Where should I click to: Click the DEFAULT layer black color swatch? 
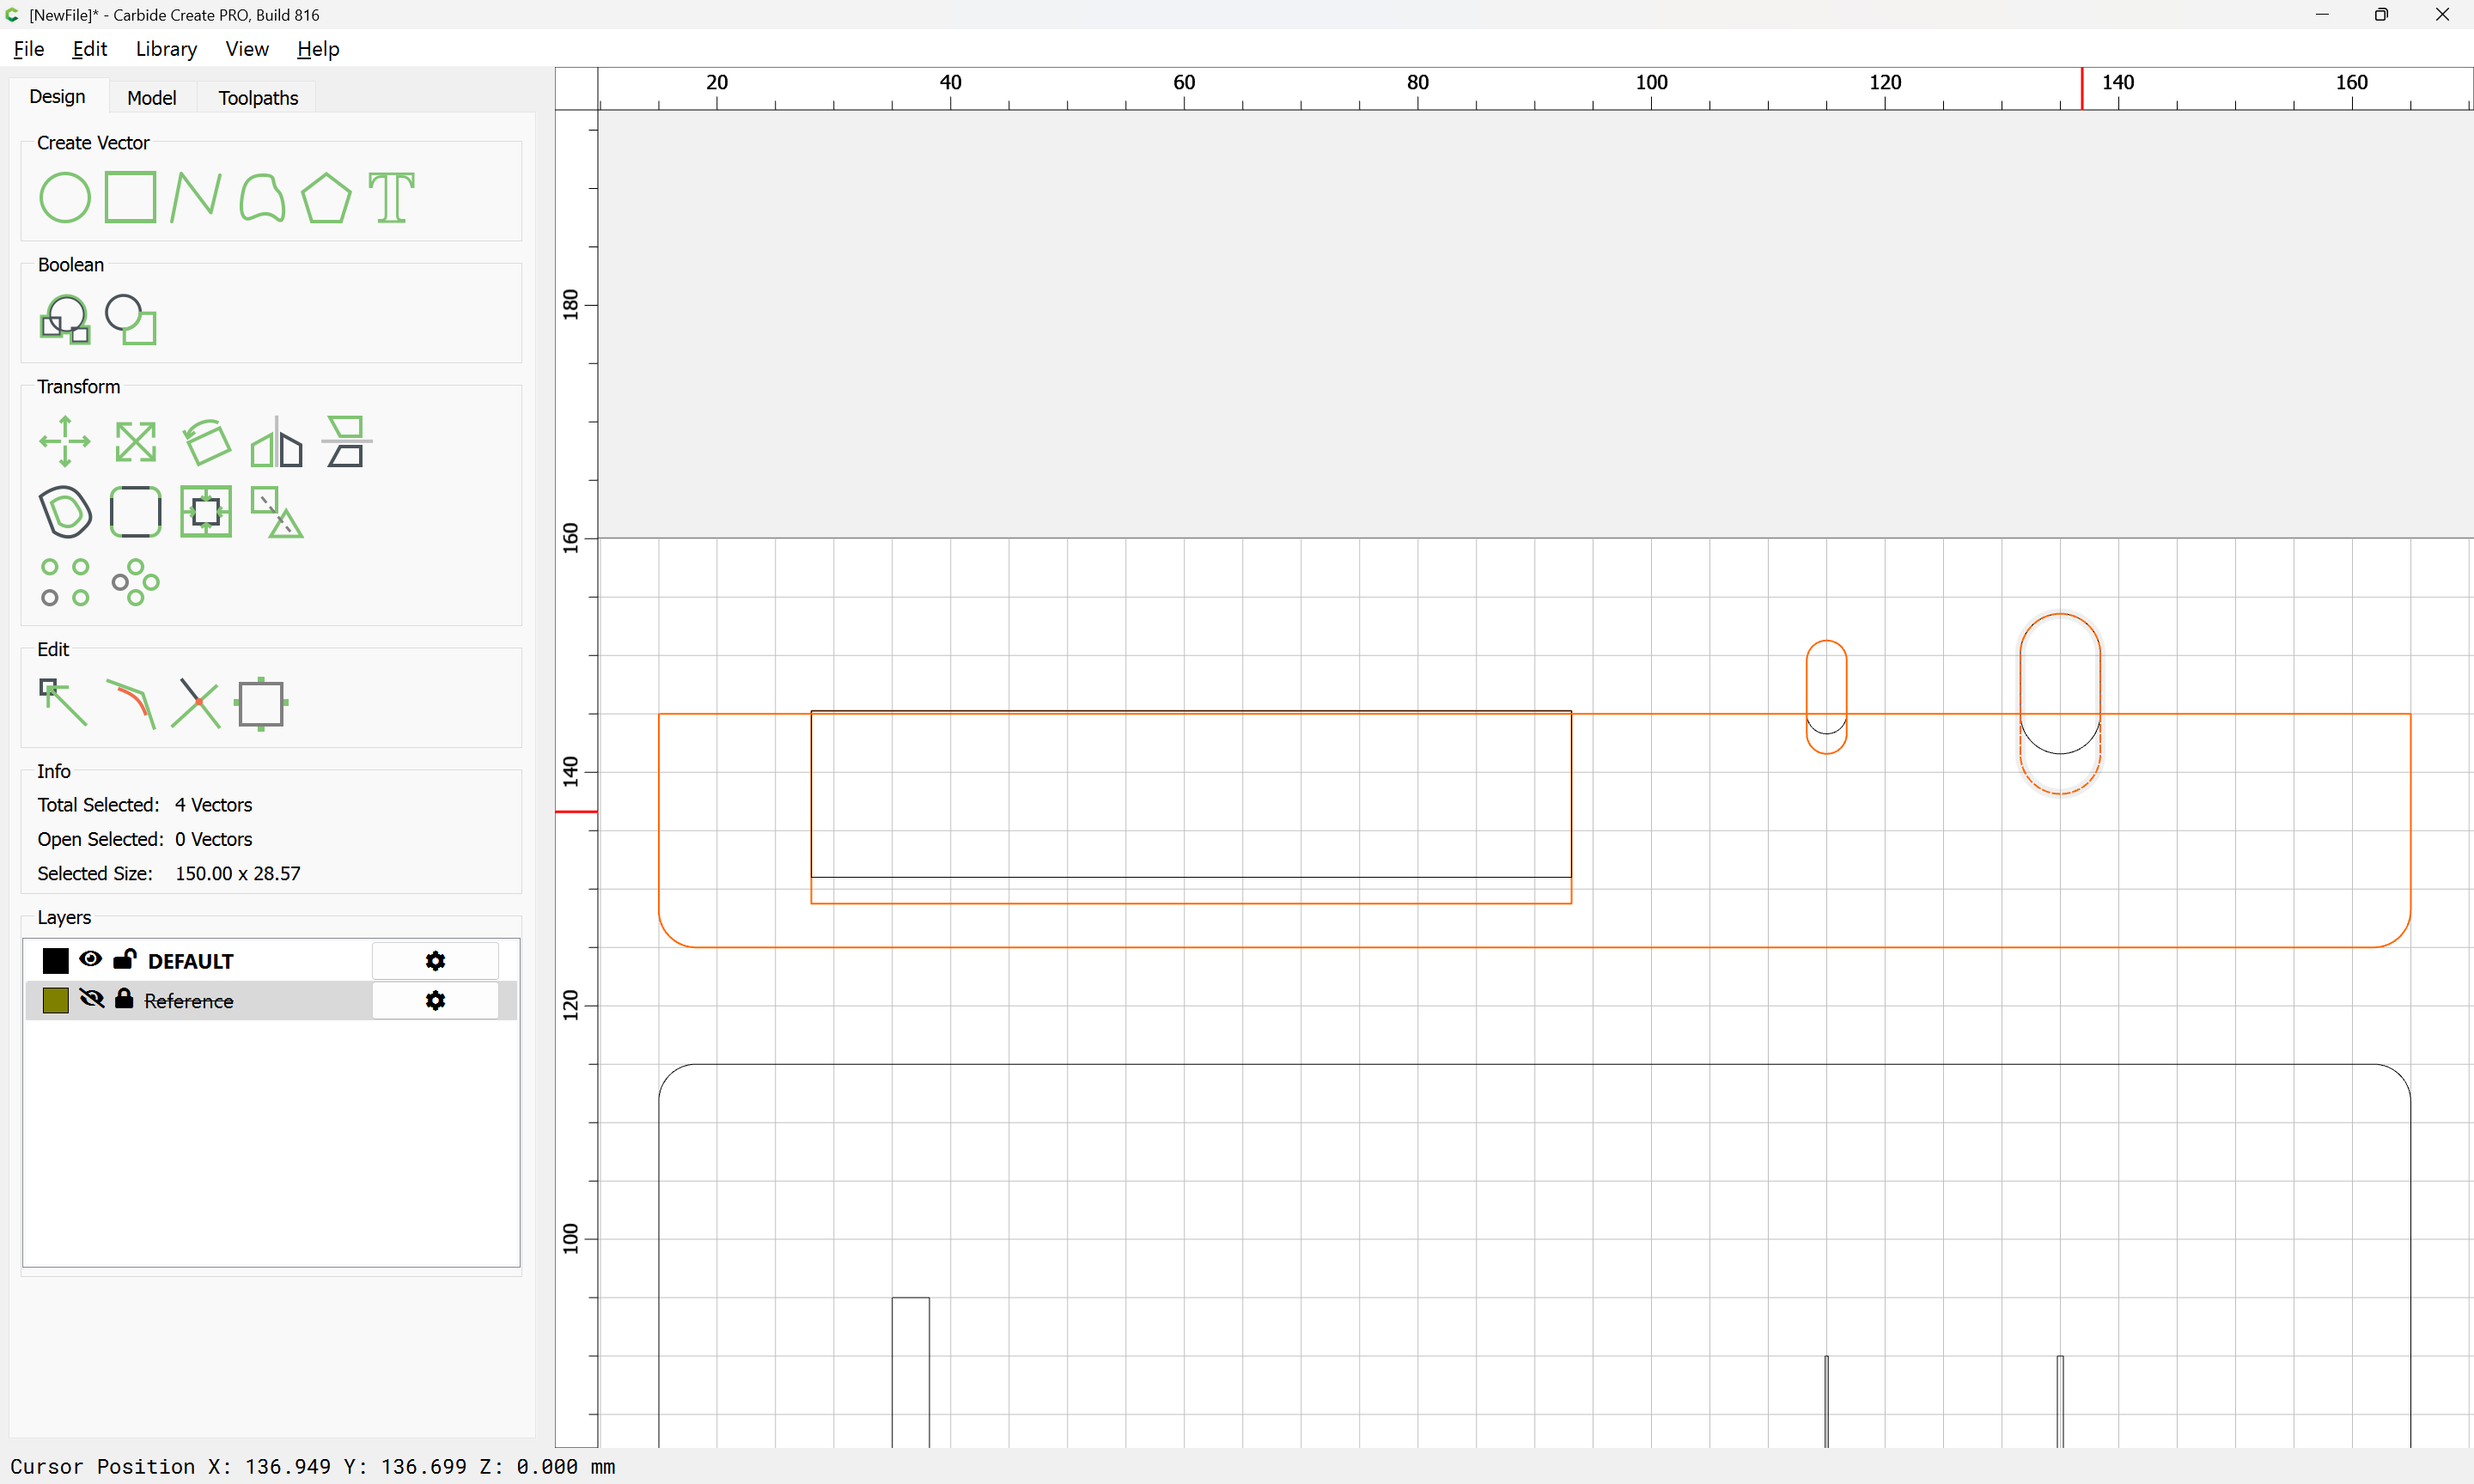[55, 961]
